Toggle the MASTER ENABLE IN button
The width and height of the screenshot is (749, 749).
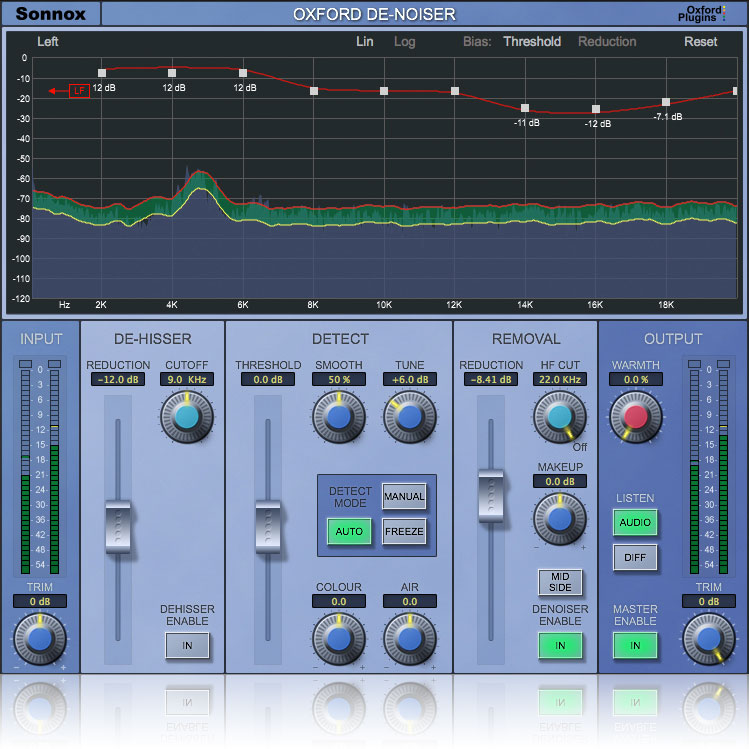(x=635, y=646)
